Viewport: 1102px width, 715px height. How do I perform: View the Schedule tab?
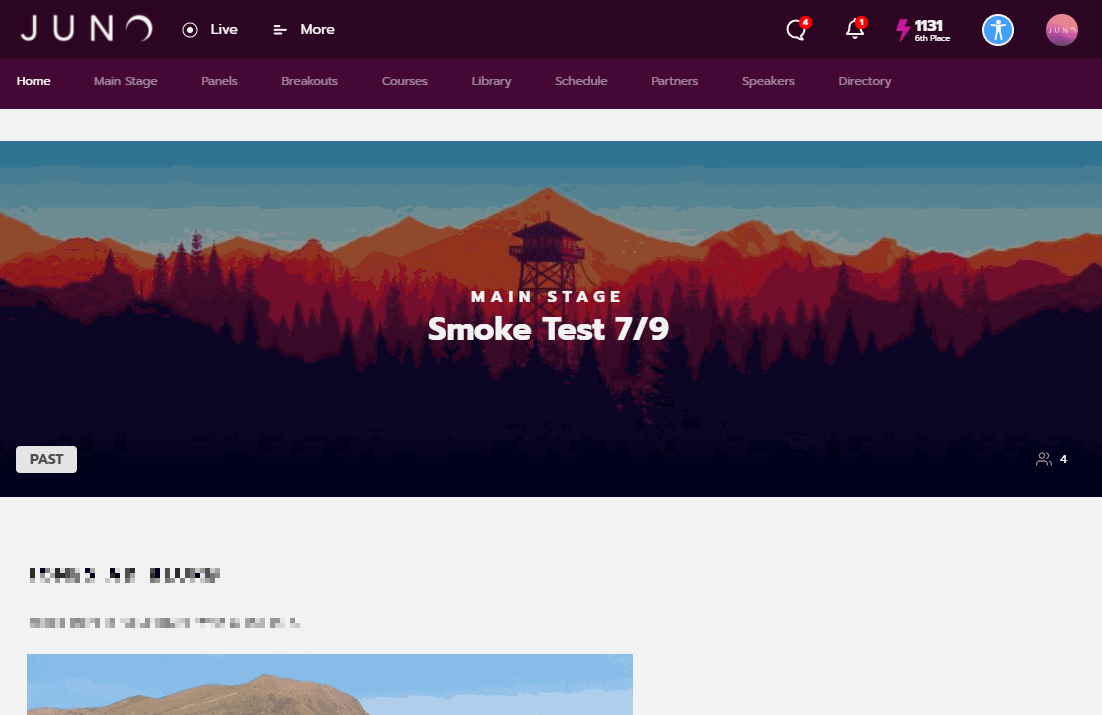pyautogui.click(x=581, y=81)
